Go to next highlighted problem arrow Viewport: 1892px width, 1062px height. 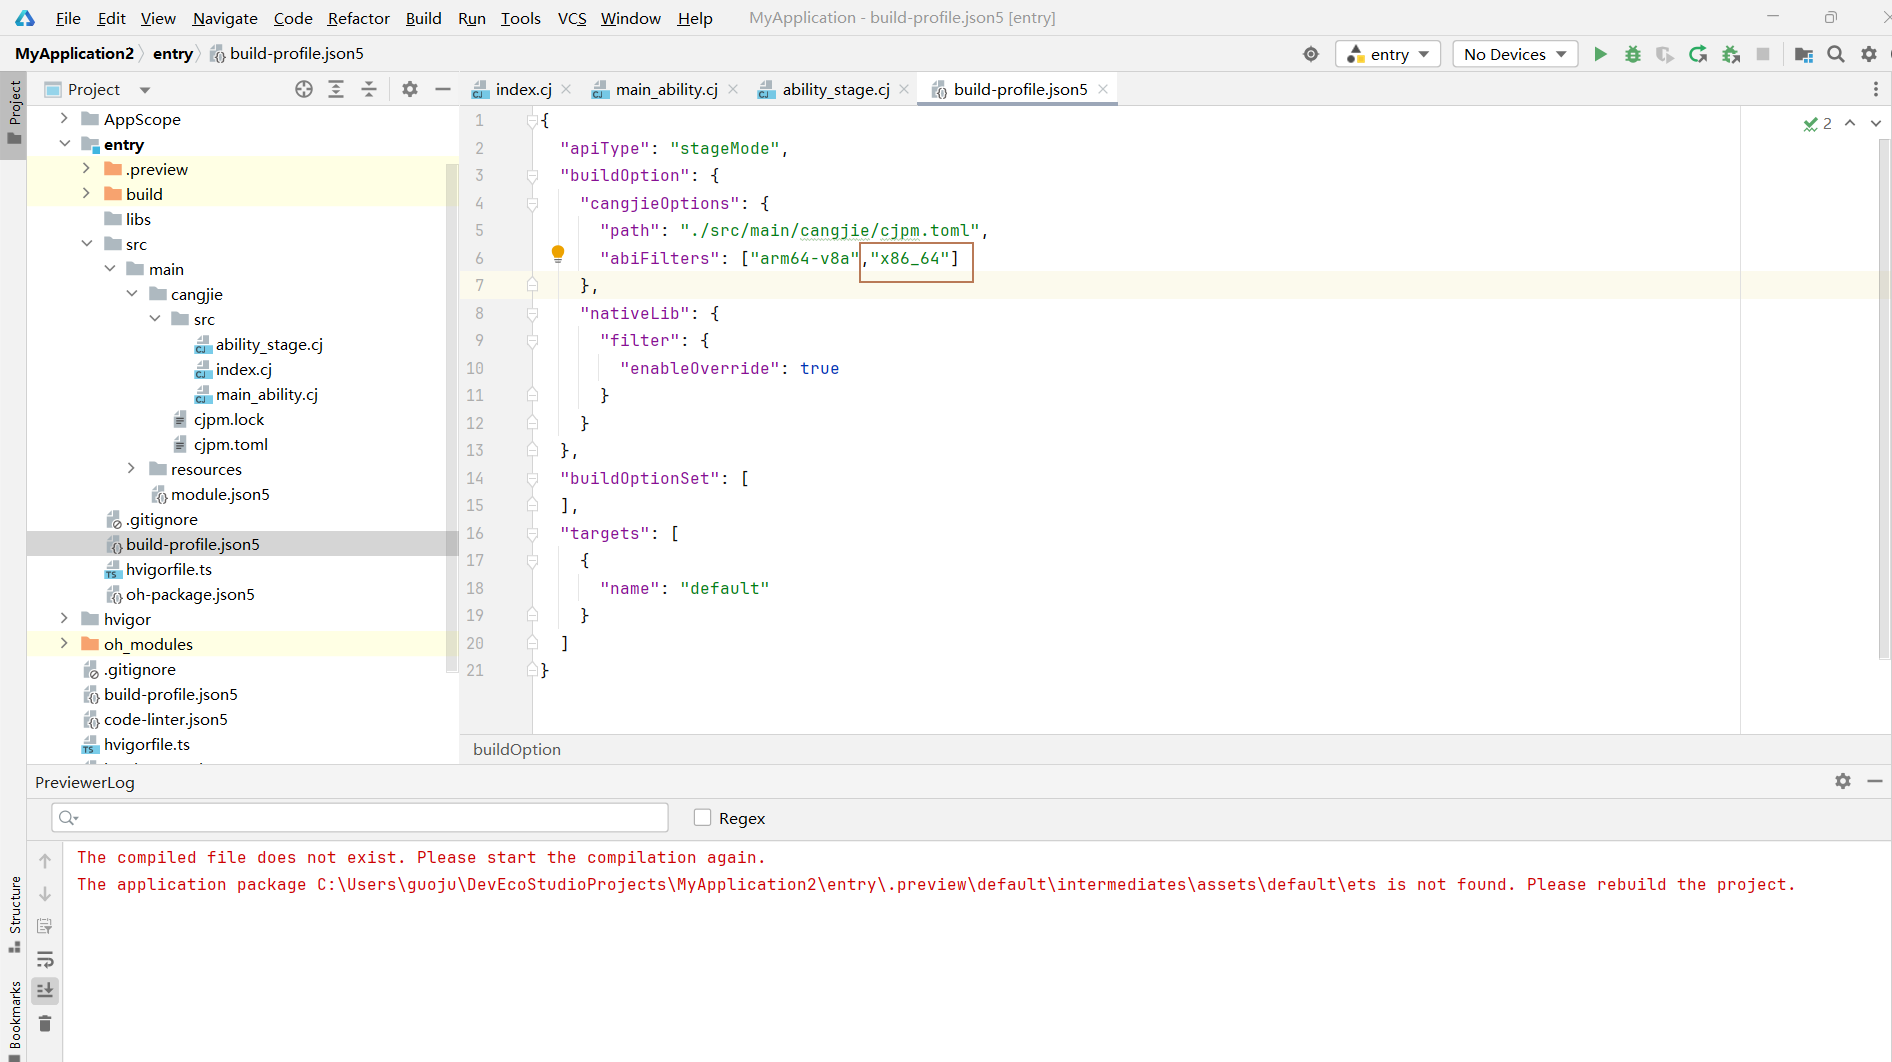click(x=1875, y=123)
